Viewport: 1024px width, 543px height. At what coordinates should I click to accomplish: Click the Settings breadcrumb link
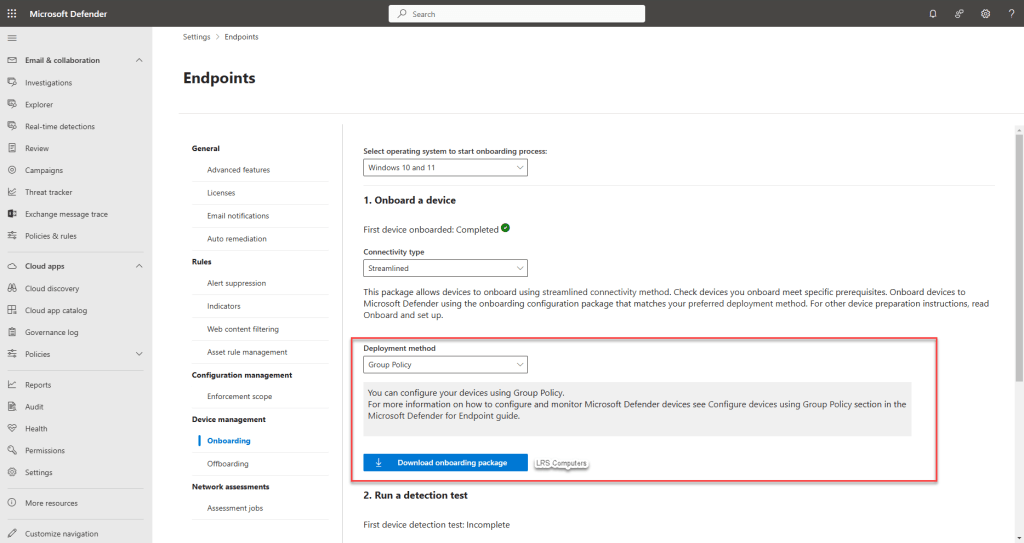[x=197, y=37]
